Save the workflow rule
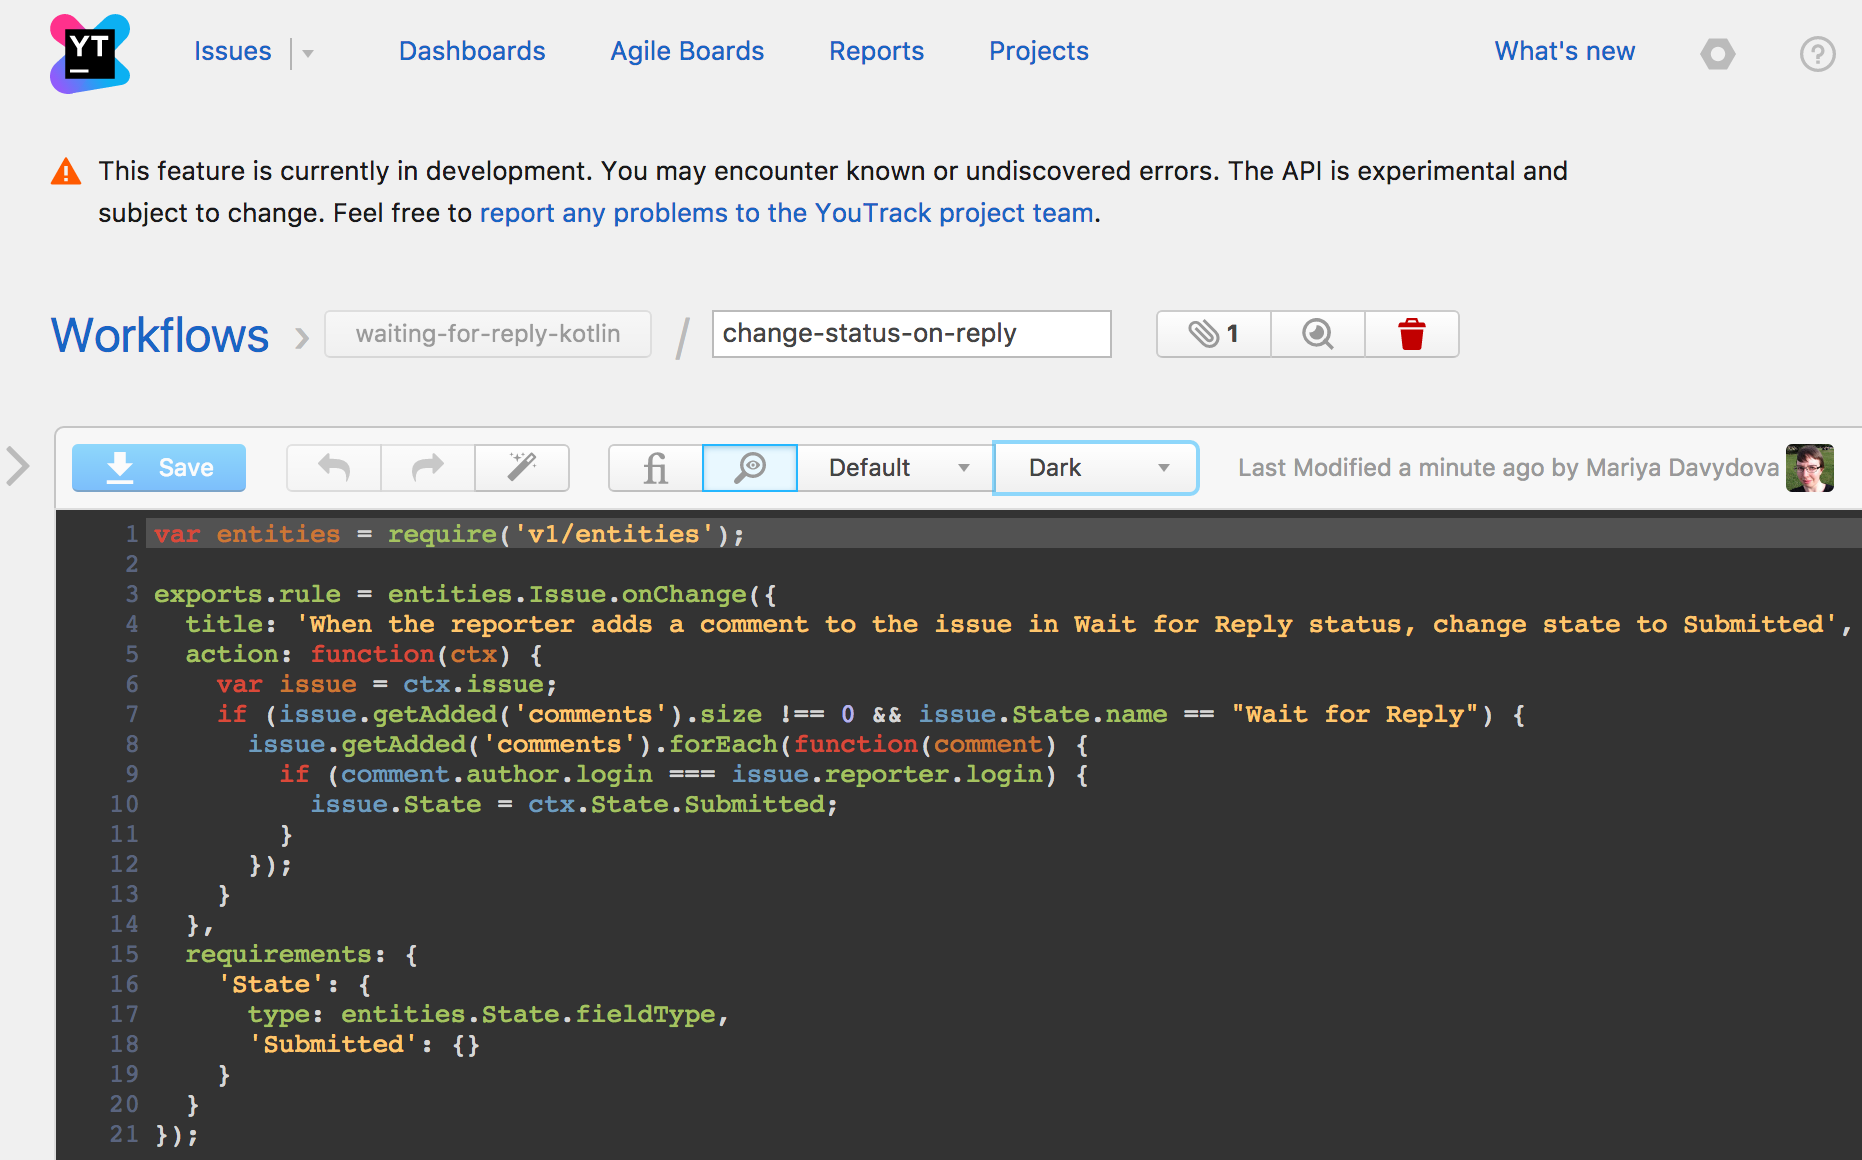This screenshot has height=1160, width=1862. (159, 468)
